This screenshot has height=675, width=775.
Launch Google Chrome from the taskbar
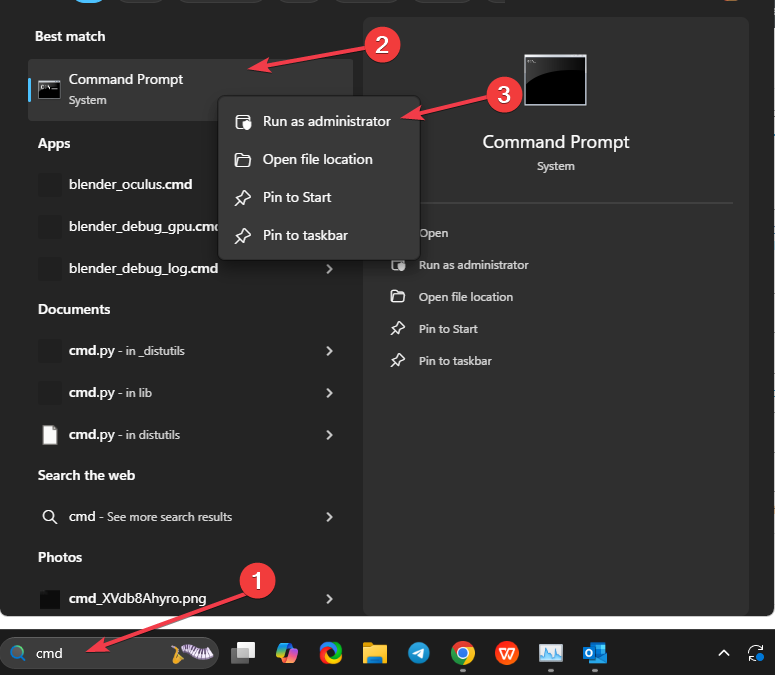click(x=462, y=653)
